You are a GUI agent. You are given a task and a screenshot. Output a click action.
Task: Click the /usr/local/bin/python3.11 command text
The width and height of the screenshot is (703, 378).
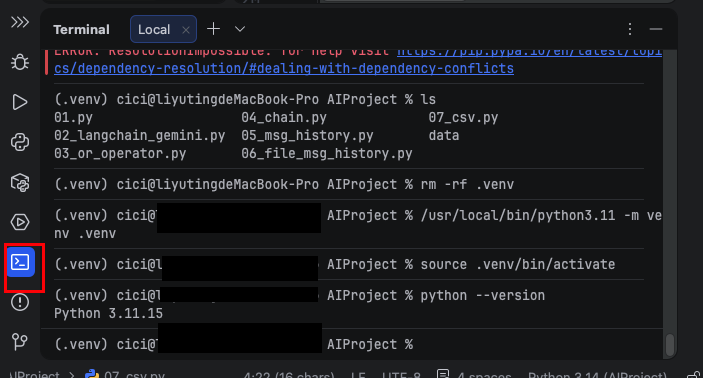point(518,216)
